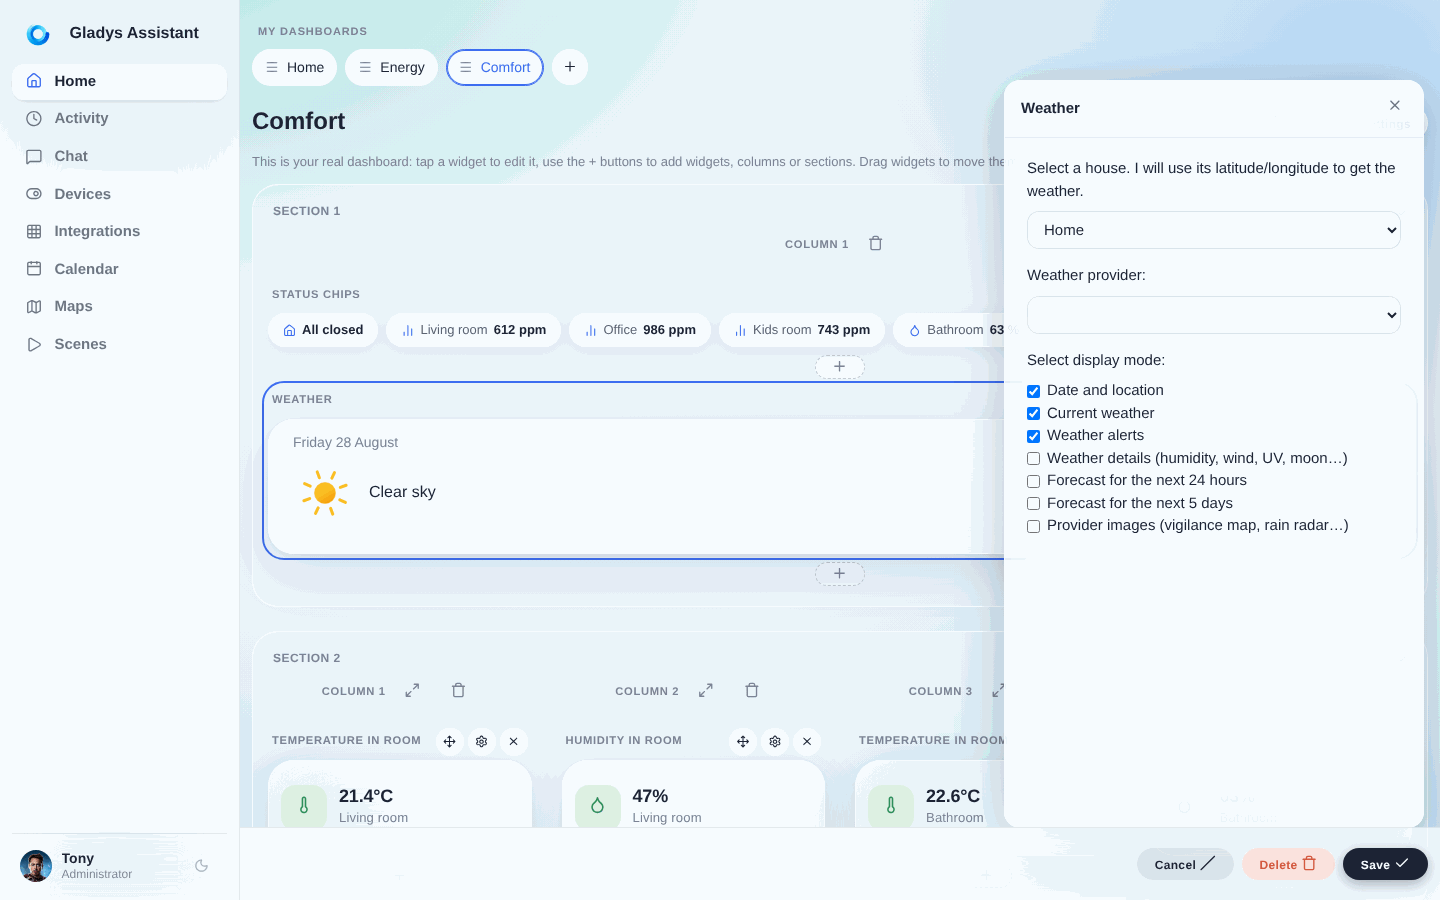Save the dashboard changes
Image resolution: width=1440 pixels, height=900 pixels.
[1385, 864]
